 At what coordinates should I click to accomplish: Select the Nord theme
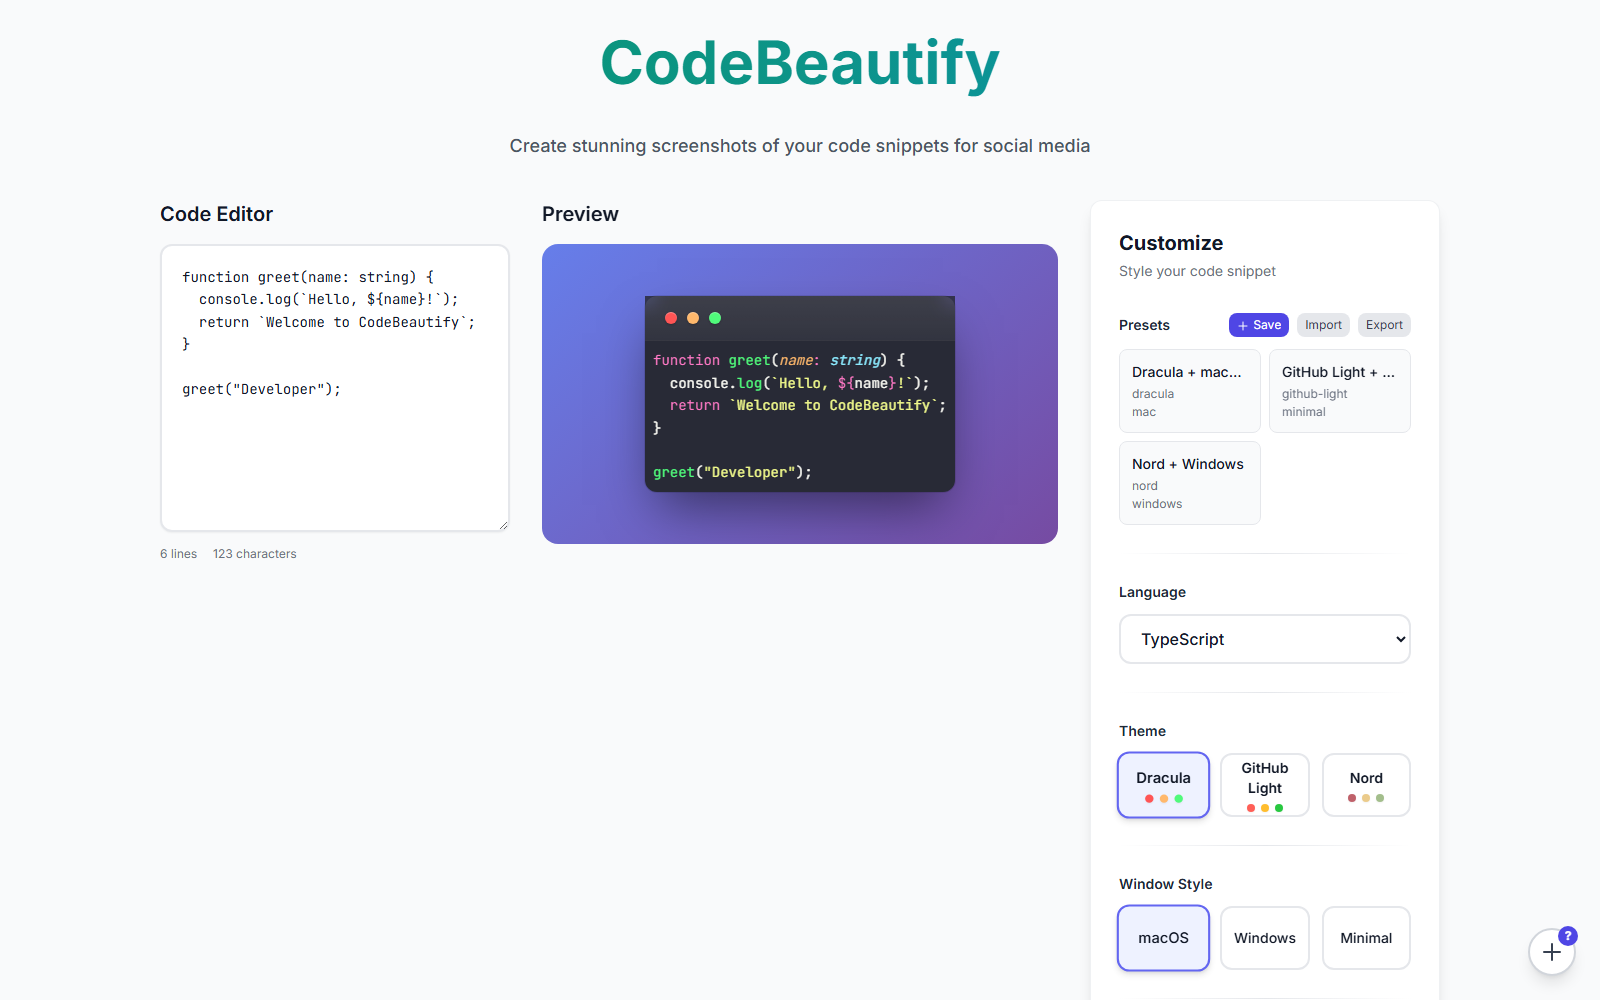point(1366,785)
